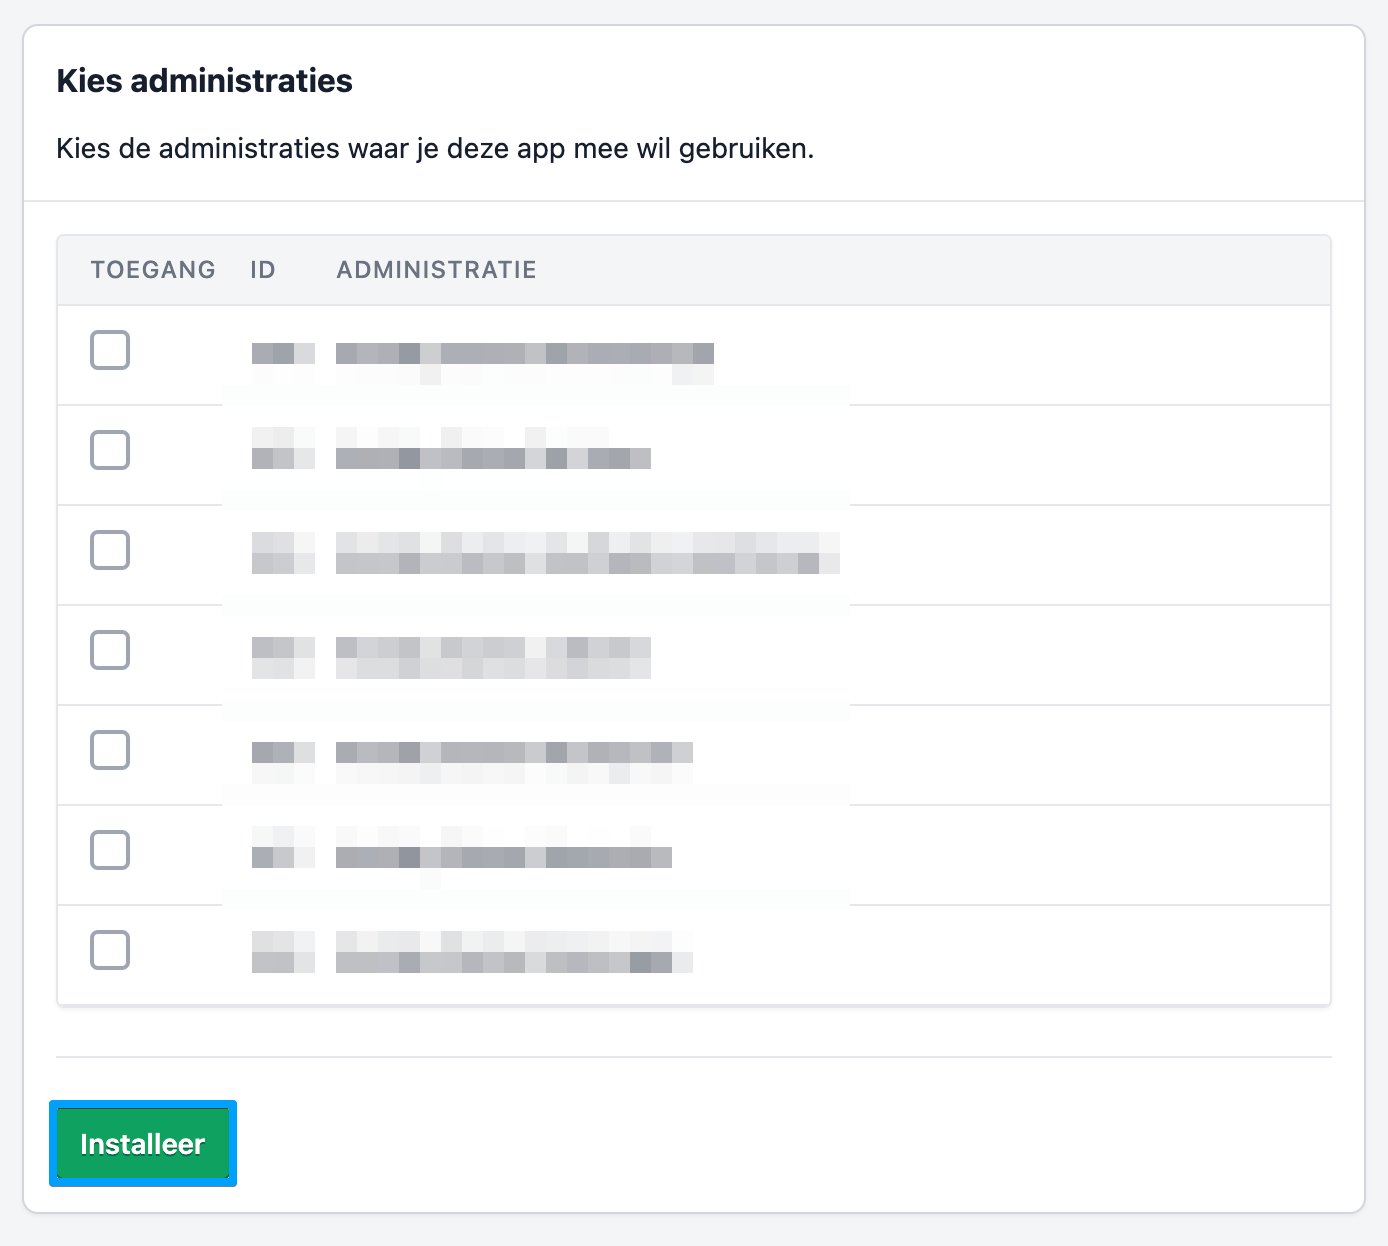This screenshot has width=1388, height=1246.
Task: Tick the second row's Toegang checkbox
Action: (110, 451)
